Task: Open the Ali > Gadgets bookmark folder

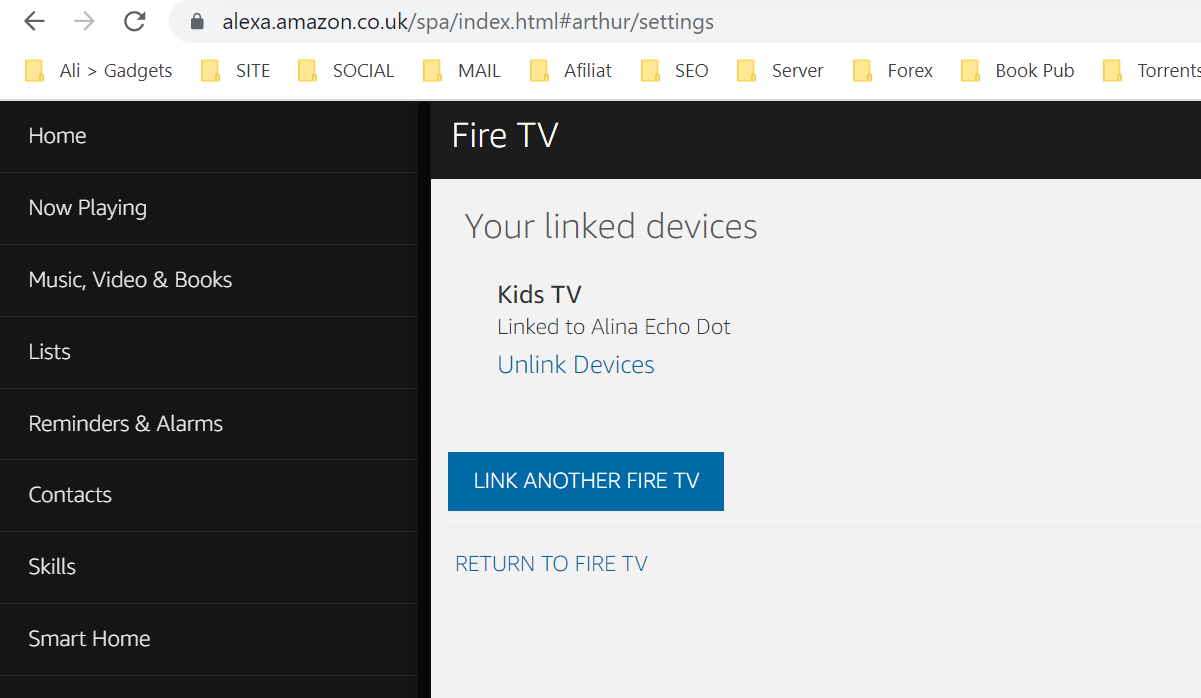Action: click(x=99, y=70)
